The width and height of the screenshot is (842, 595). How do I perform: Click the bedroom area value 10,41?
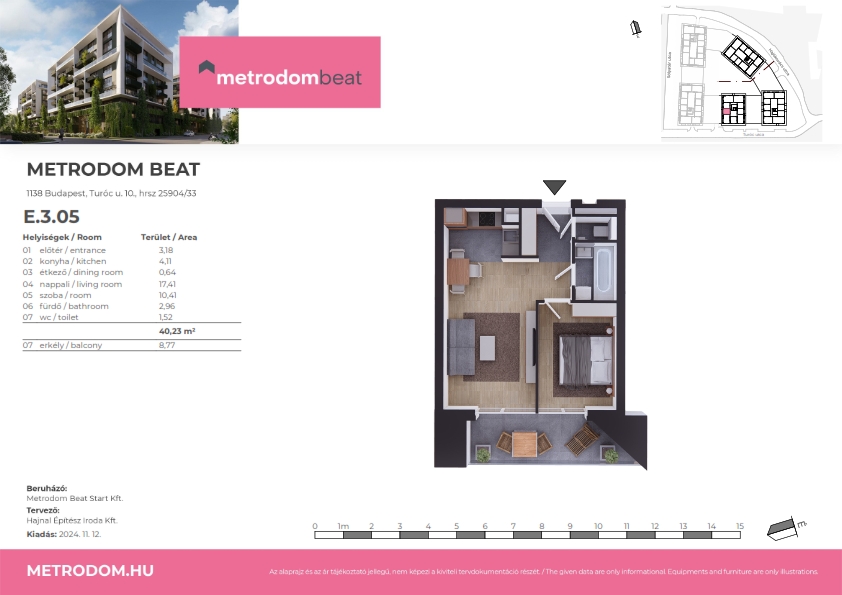(x=167, y=295)
